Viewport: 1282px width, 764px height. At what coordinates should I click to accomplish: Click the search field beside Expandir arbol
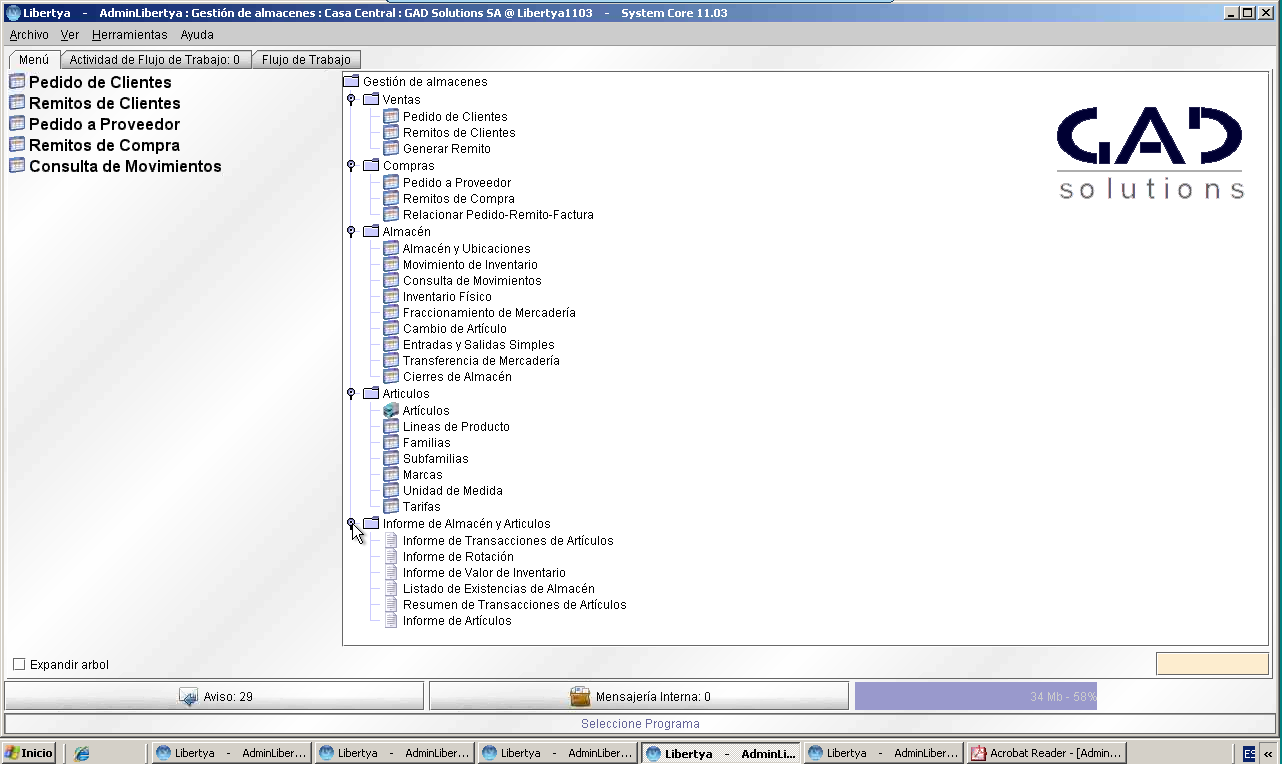pos(1212,664)
